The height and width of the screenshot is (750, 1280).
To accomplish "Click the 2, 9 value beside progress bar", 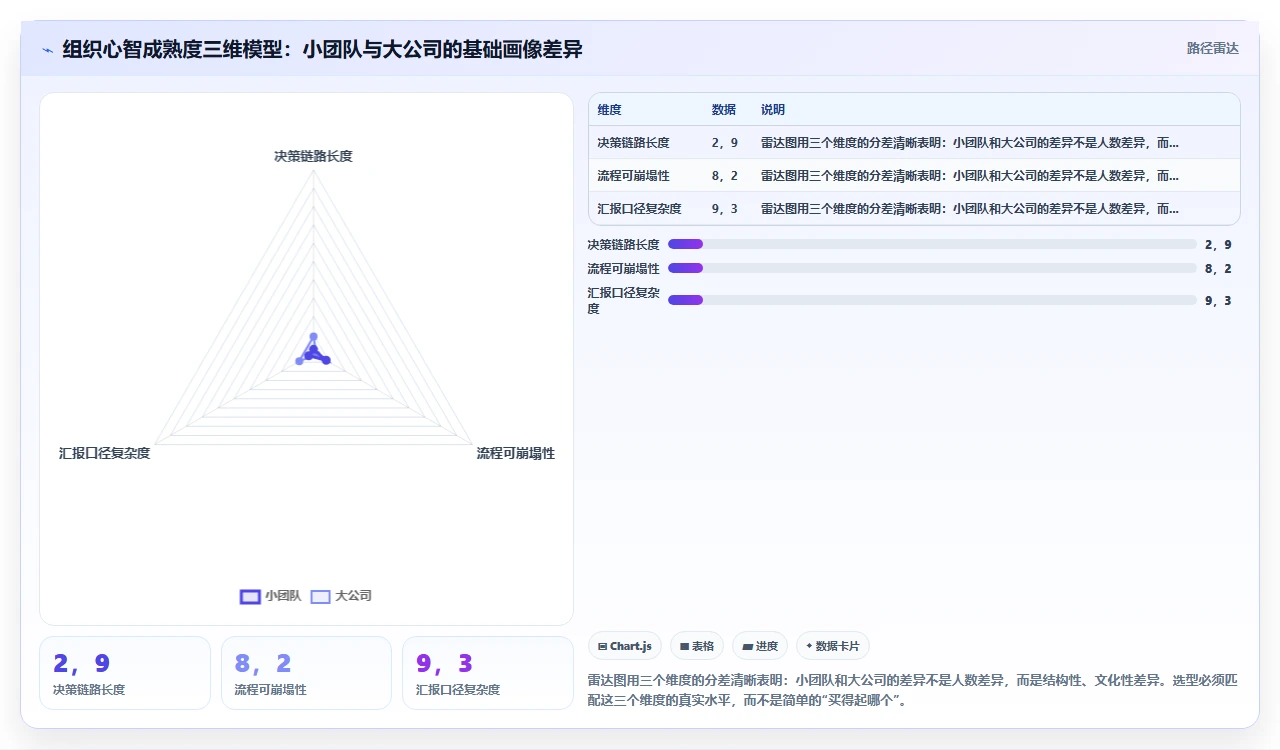I will (1218, 244).
